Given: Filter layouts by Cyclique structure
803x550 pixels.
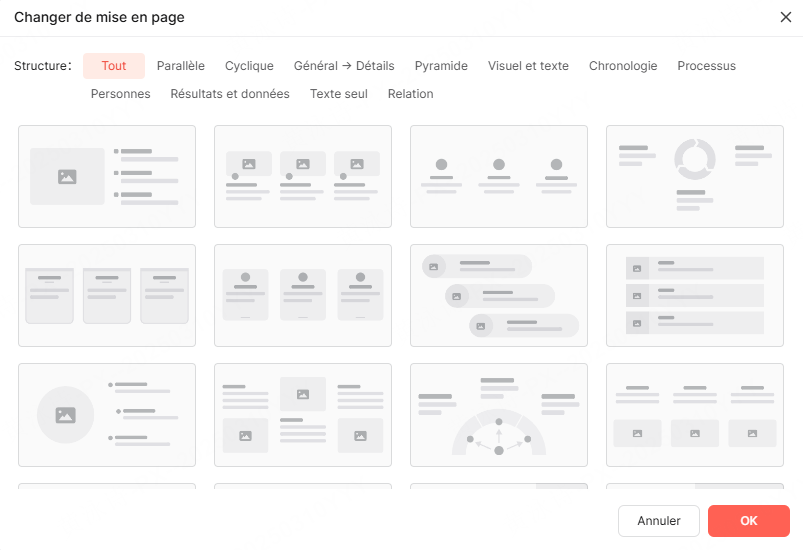Looking at the screenshot, I should click(x=249, y=66).
